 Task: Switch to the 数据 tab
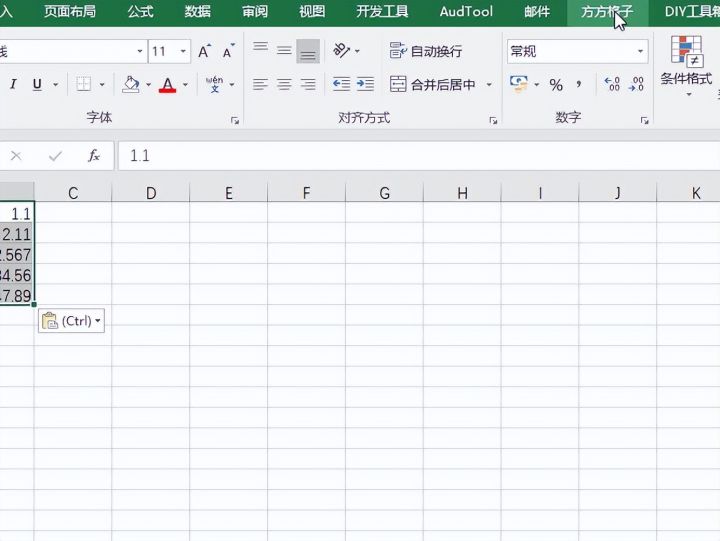pos(198,11)
